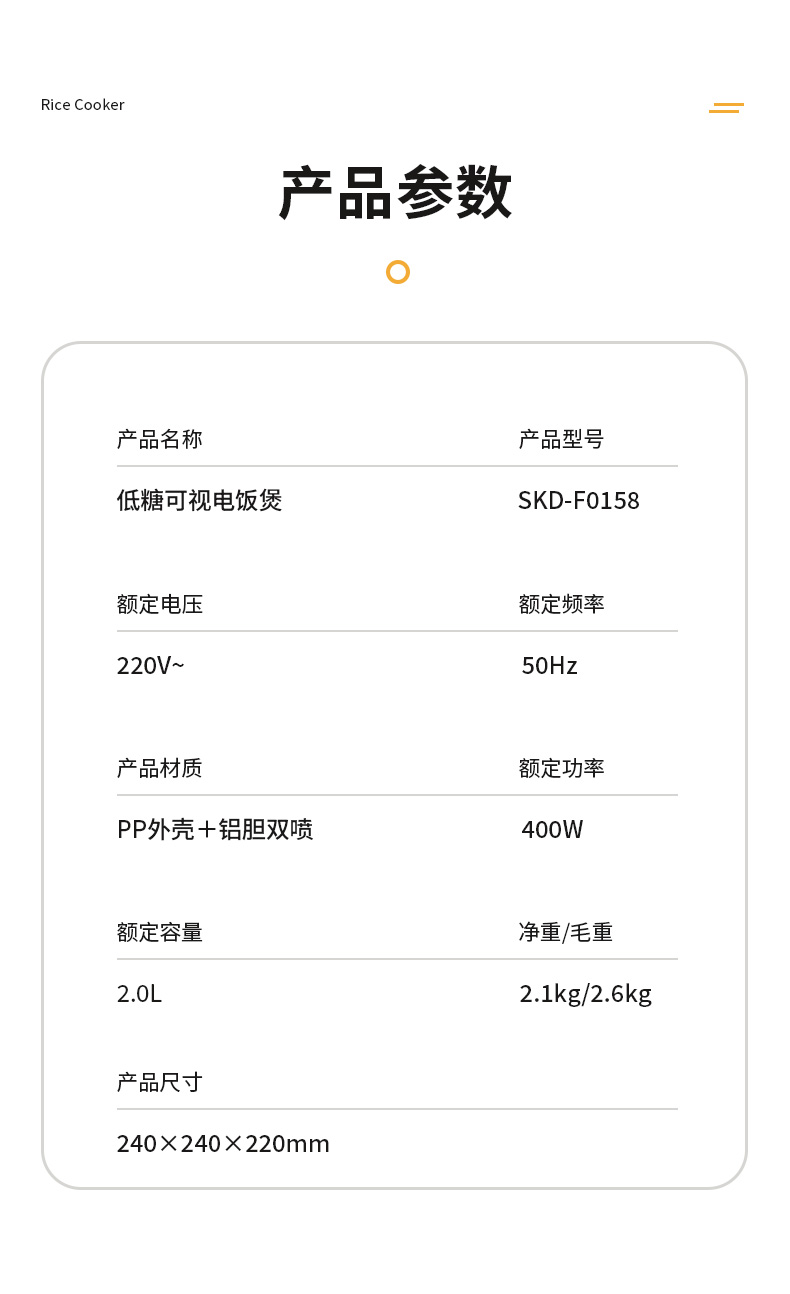
Task: Click the PP外壳+铝胆双喷 material value
Action: (x=215, y=829)
